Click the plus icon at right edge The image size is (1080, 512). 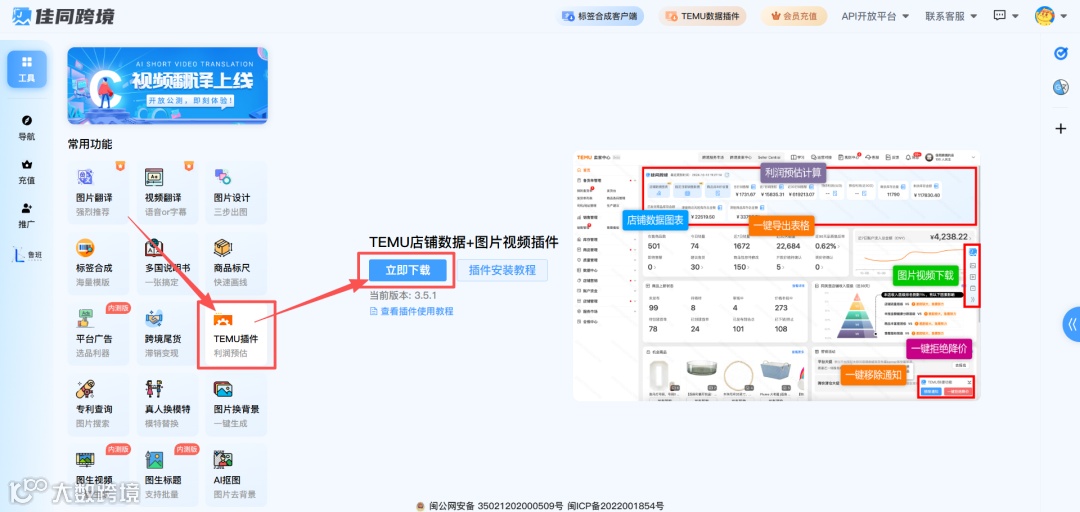tap(1061, 128)
